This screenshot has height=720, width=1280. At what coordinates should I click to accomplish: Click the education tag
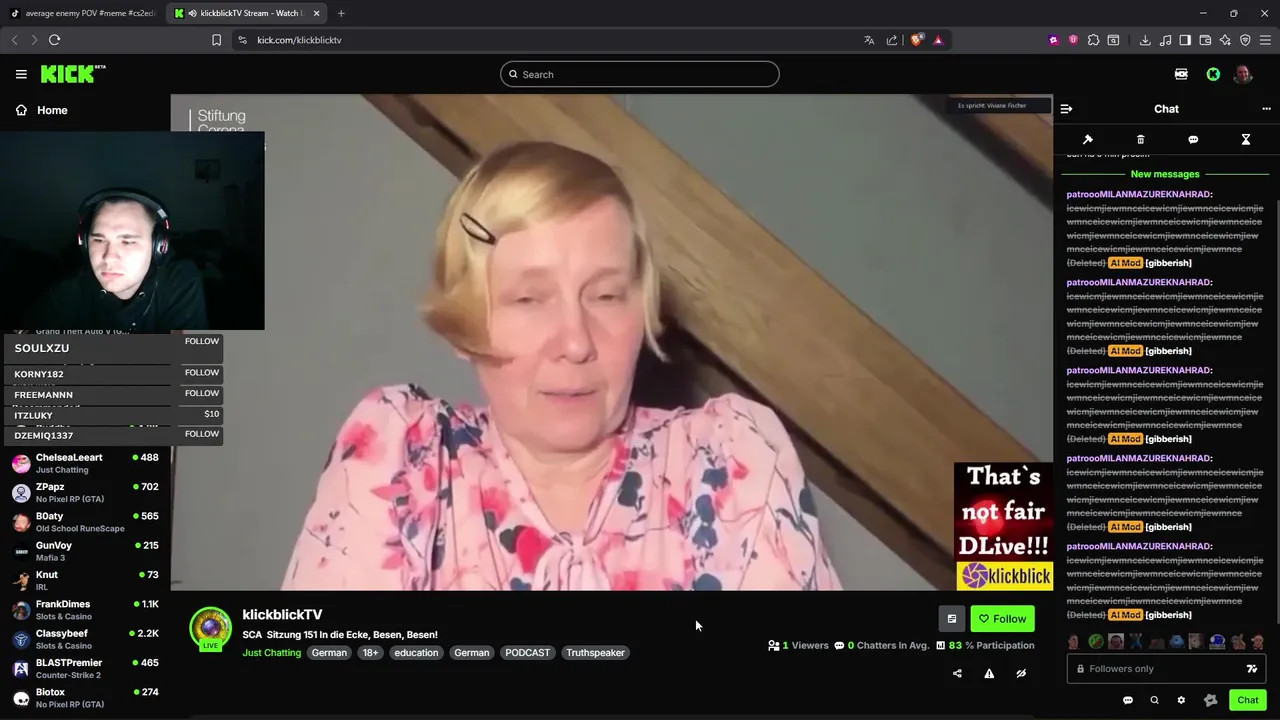click(416, 653)
